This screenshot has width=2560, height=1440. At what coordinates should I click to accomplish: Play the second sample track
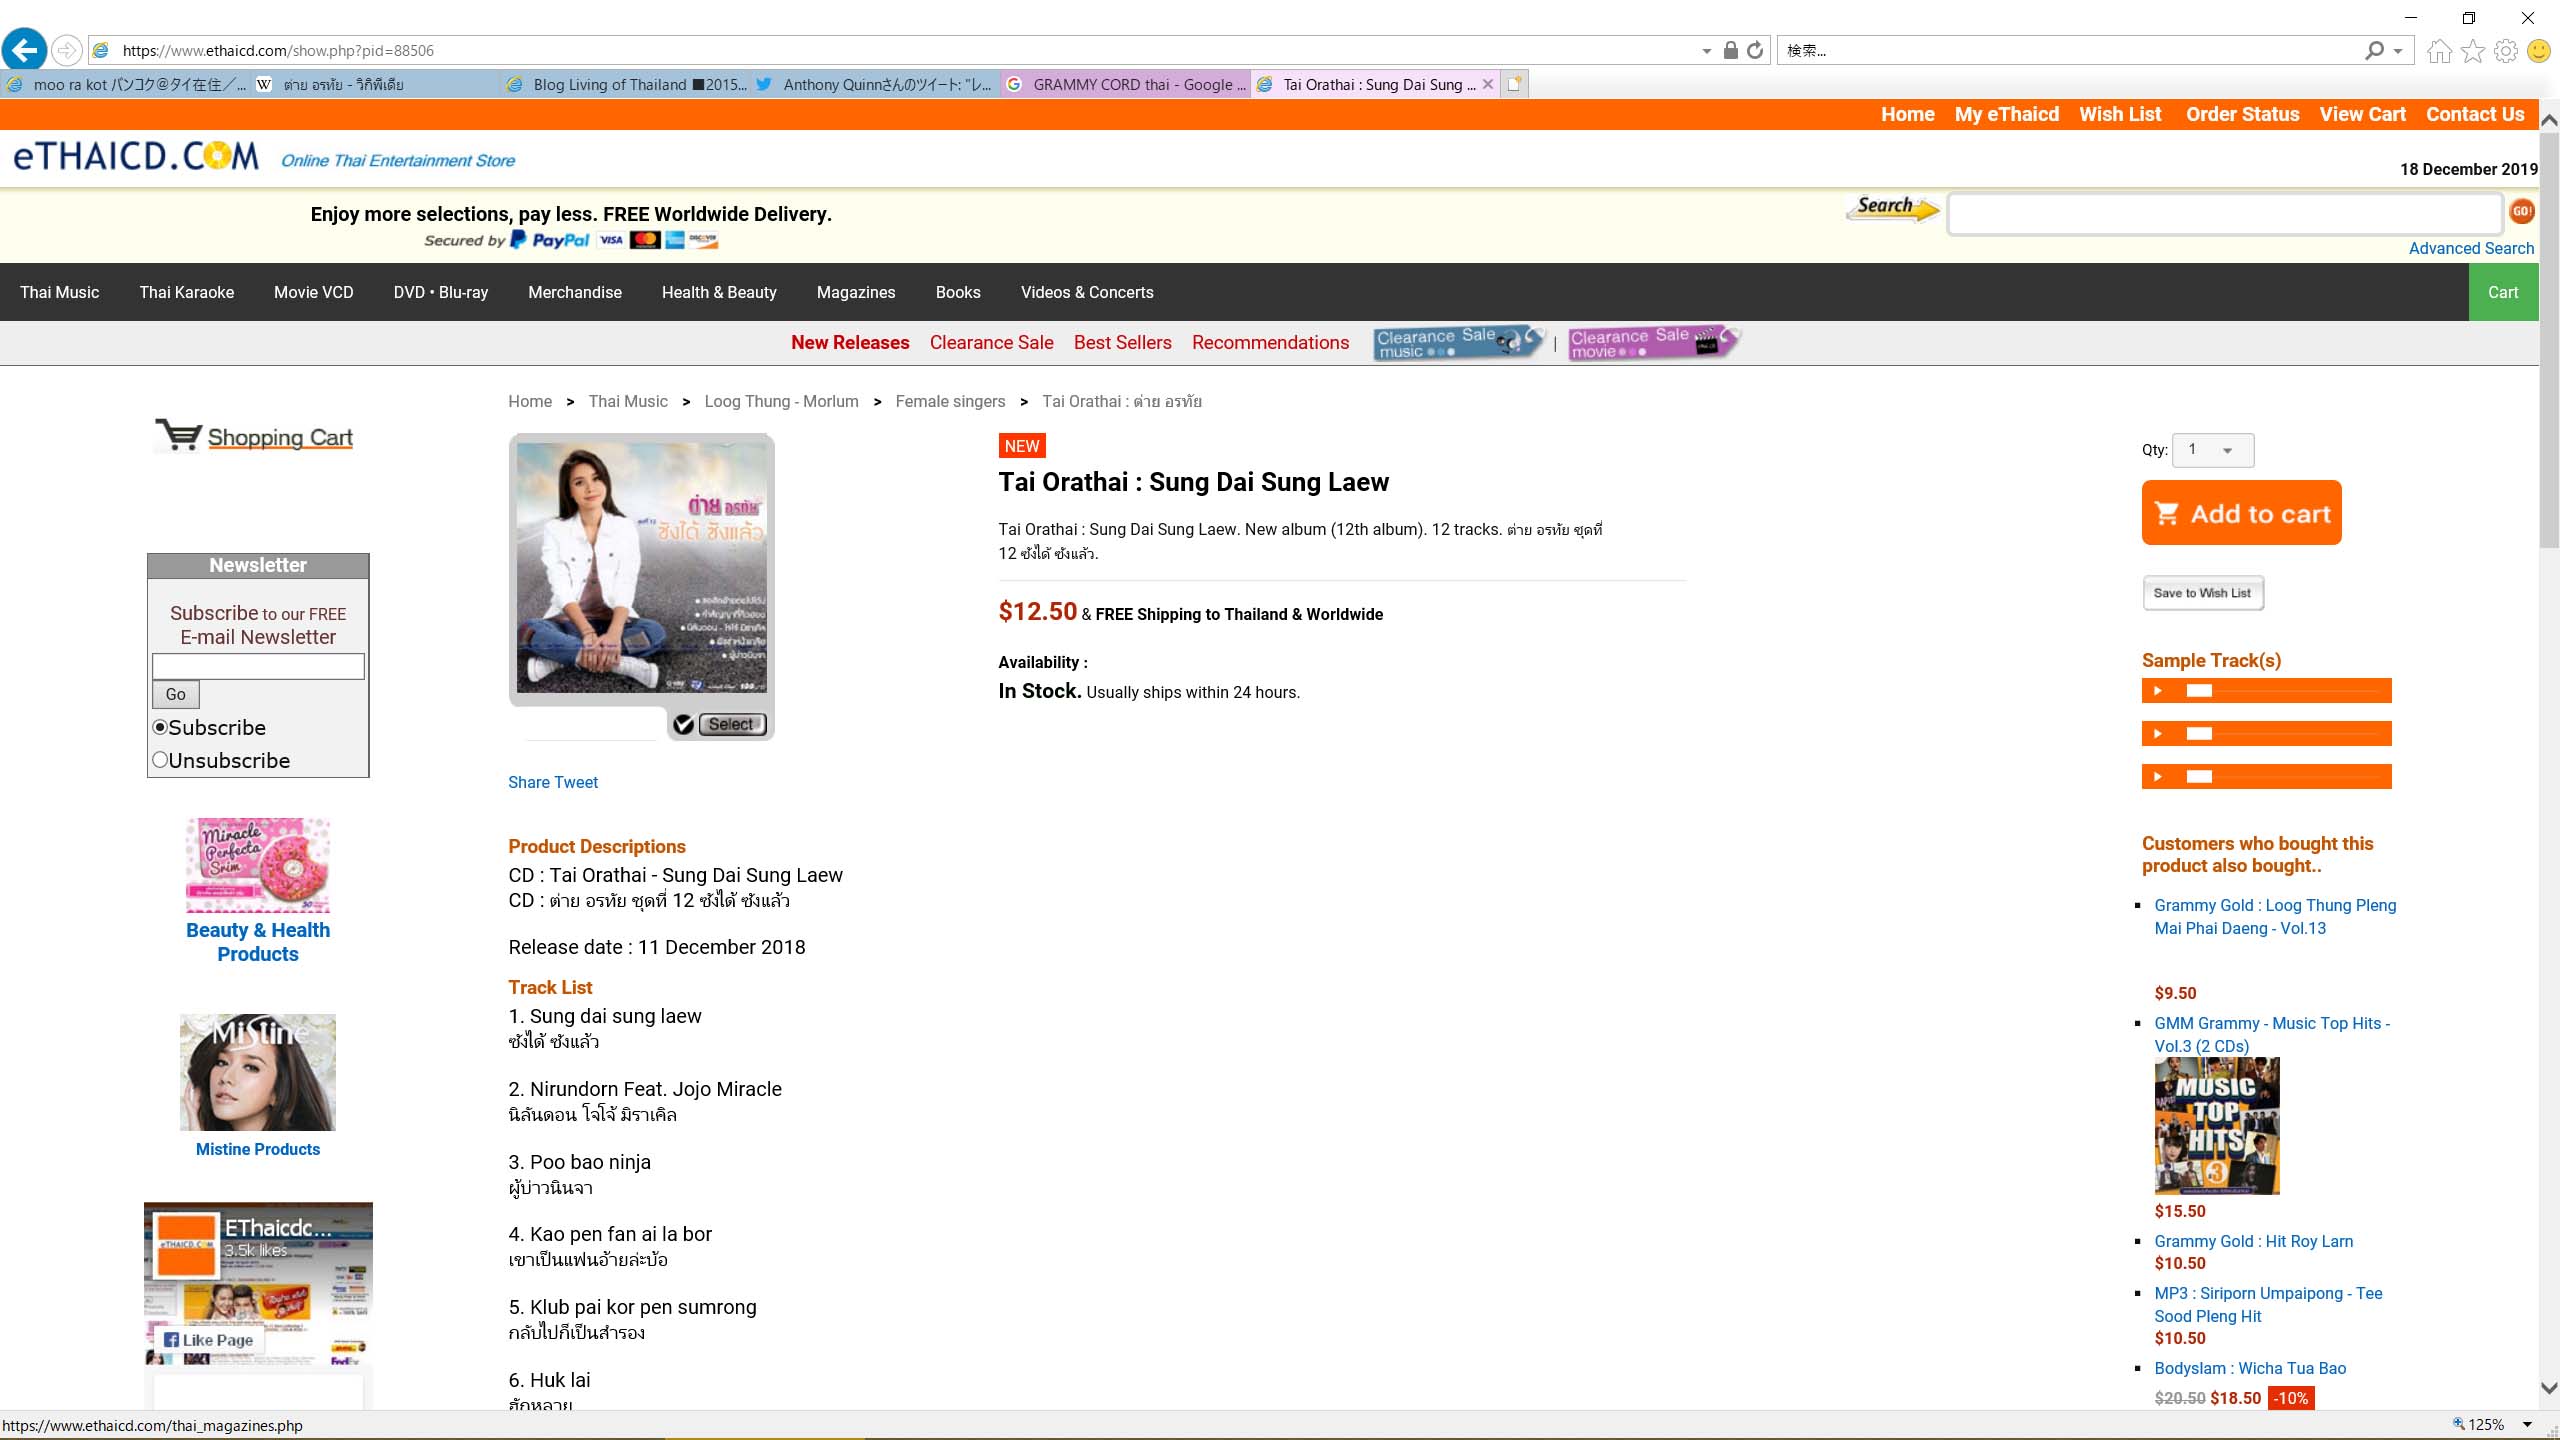tap(2158, 734)
